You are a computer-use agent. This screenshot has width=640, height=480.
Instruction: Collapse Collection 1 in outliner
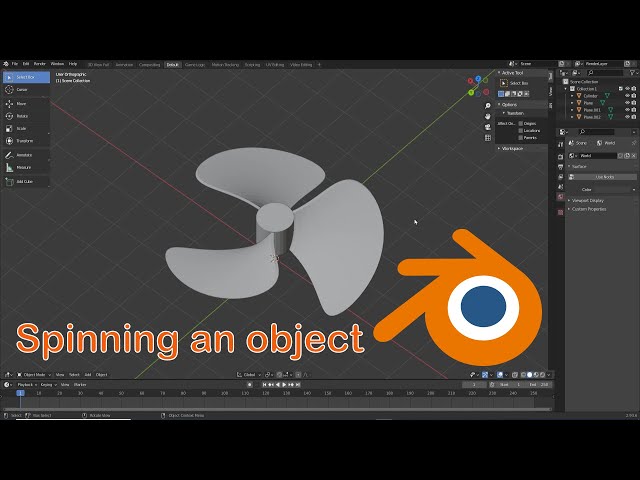tap(566, 89)
